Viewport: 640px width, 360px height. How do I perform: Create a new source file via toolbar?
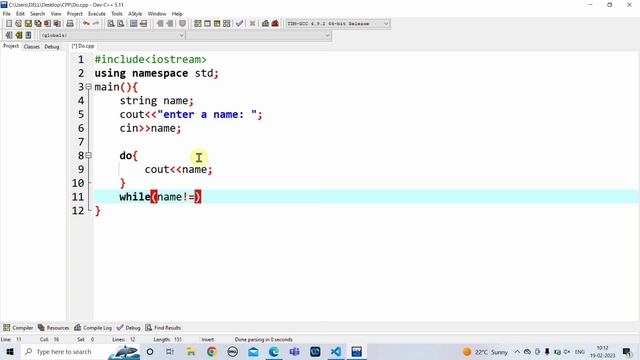point(9,24)
